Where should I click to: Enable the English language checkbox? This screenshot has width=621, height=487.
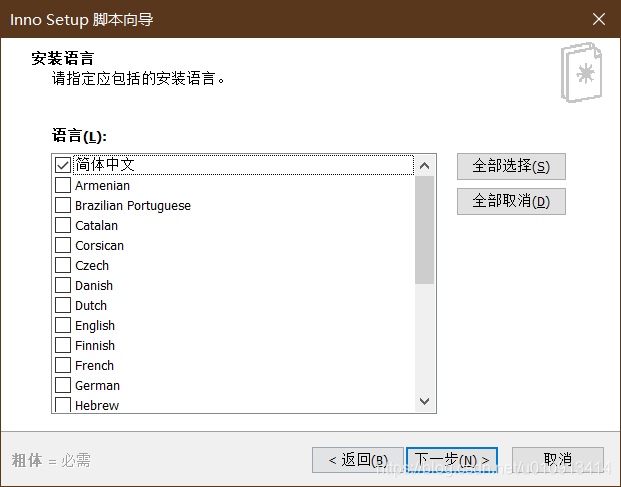coord(63,325)
